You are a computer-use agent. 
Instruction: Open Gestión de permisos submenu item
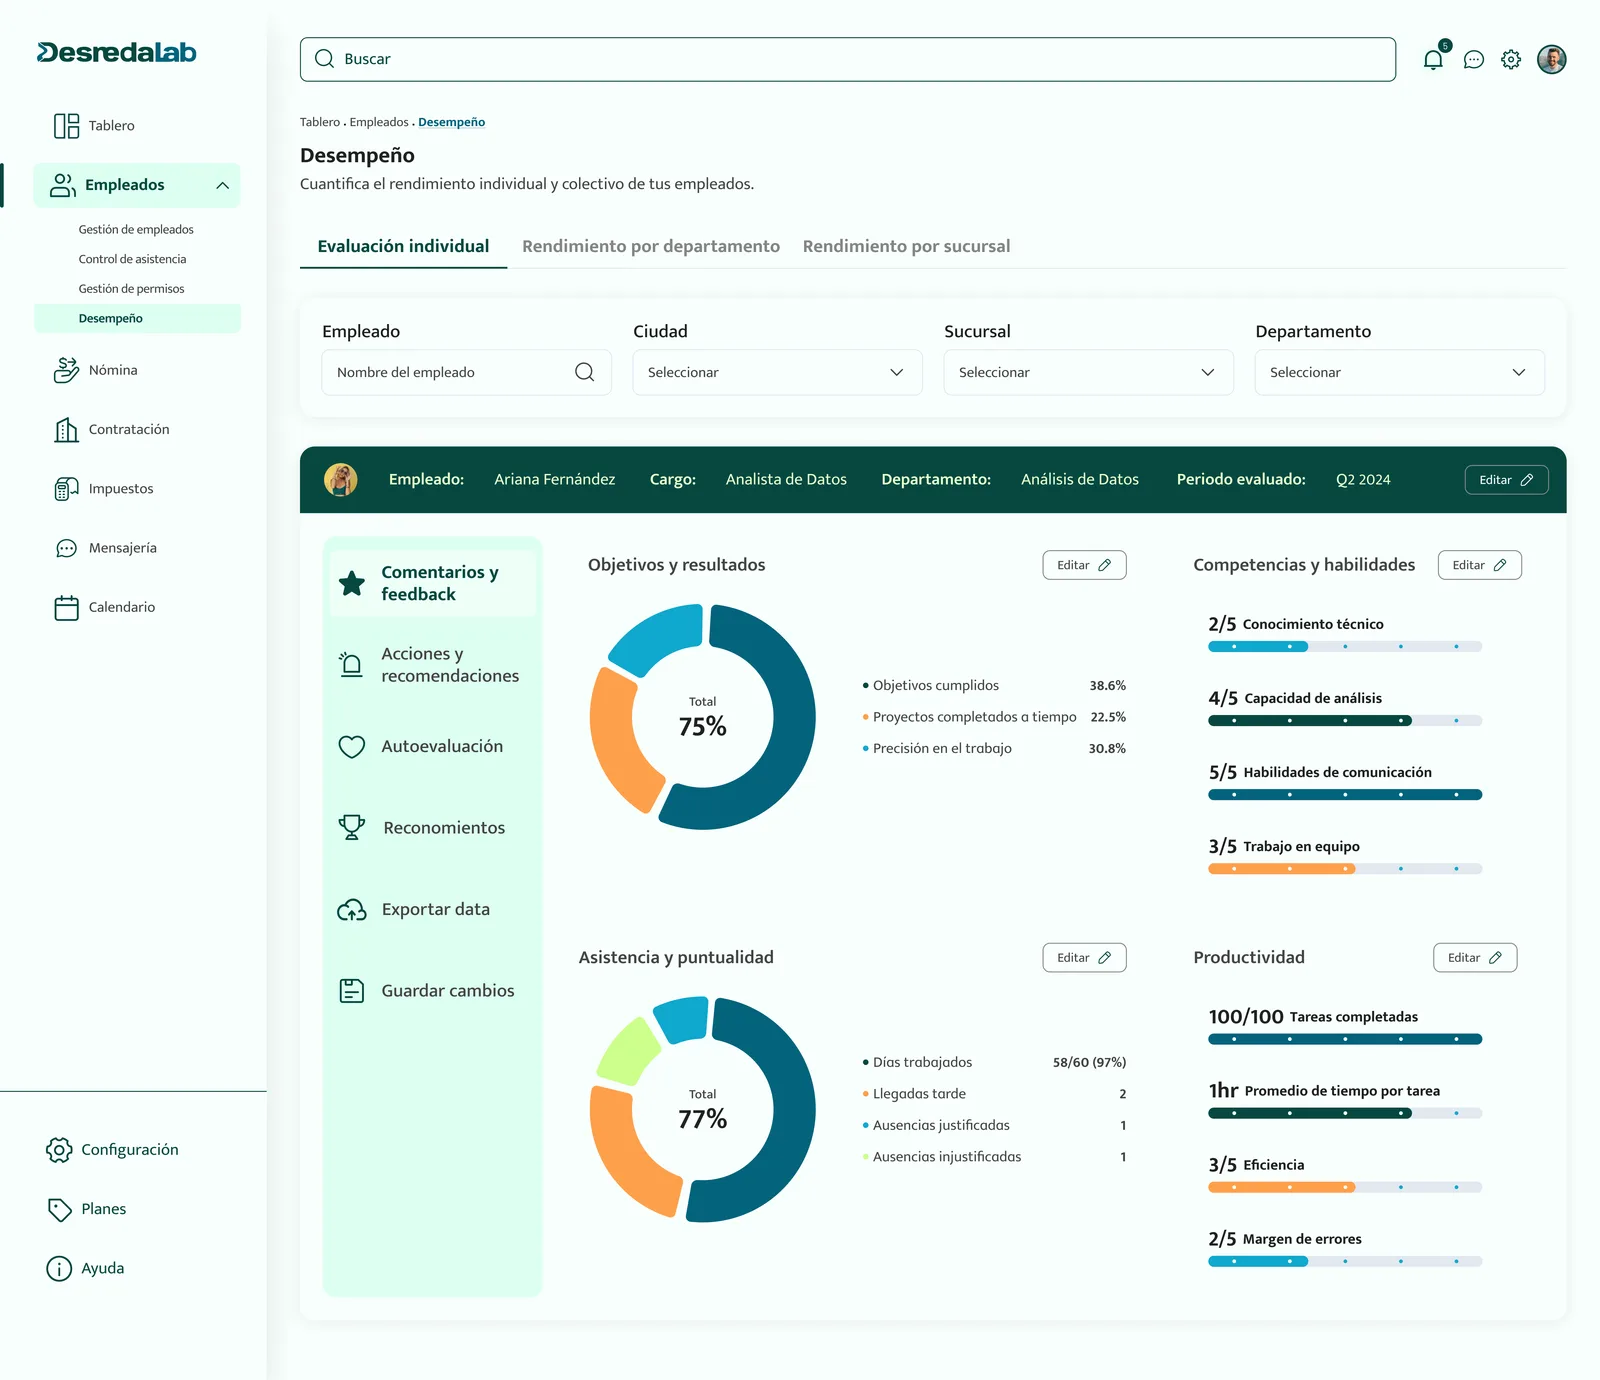point(131,289)
